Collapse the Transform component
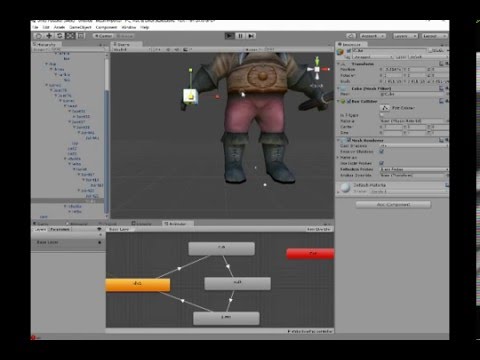 coord(339,63)
